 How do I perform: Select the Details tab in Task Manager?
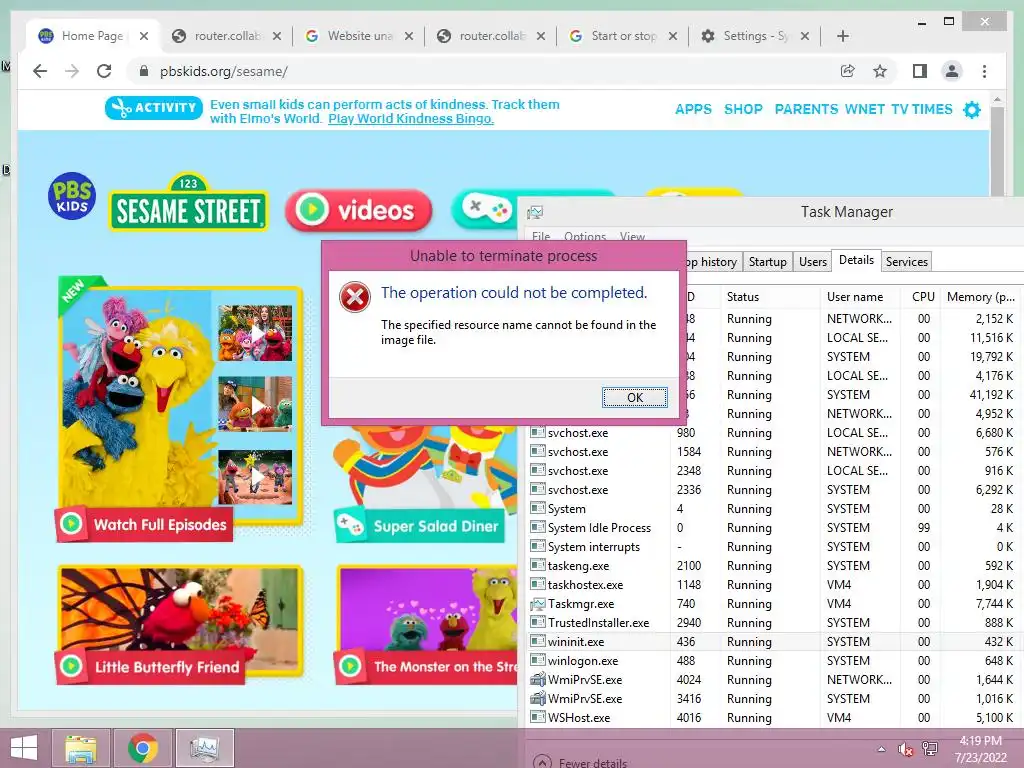click(856, 260)
